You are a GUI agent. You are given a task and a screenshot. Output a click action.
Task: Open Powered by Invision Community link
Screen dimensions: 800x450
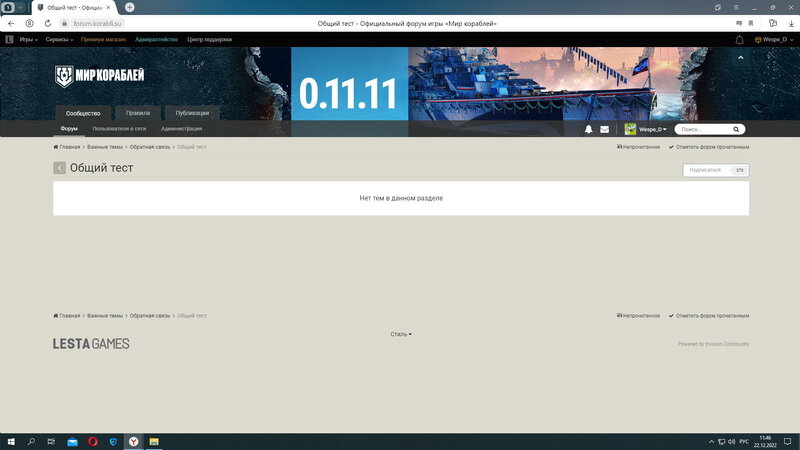coord(713,344)
